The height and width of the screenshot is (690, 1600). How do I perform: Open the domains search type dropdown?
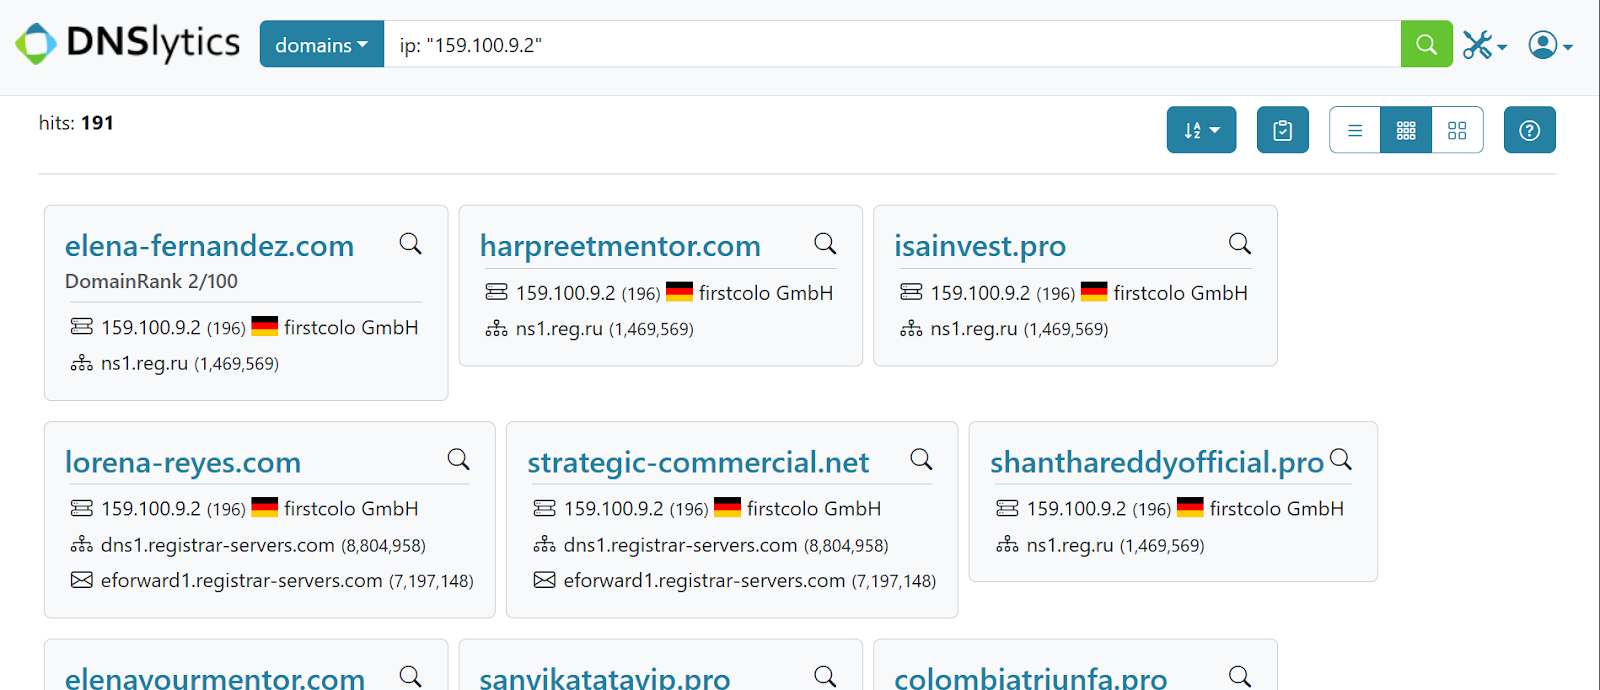pyautogui.click(x=322, y=44)
